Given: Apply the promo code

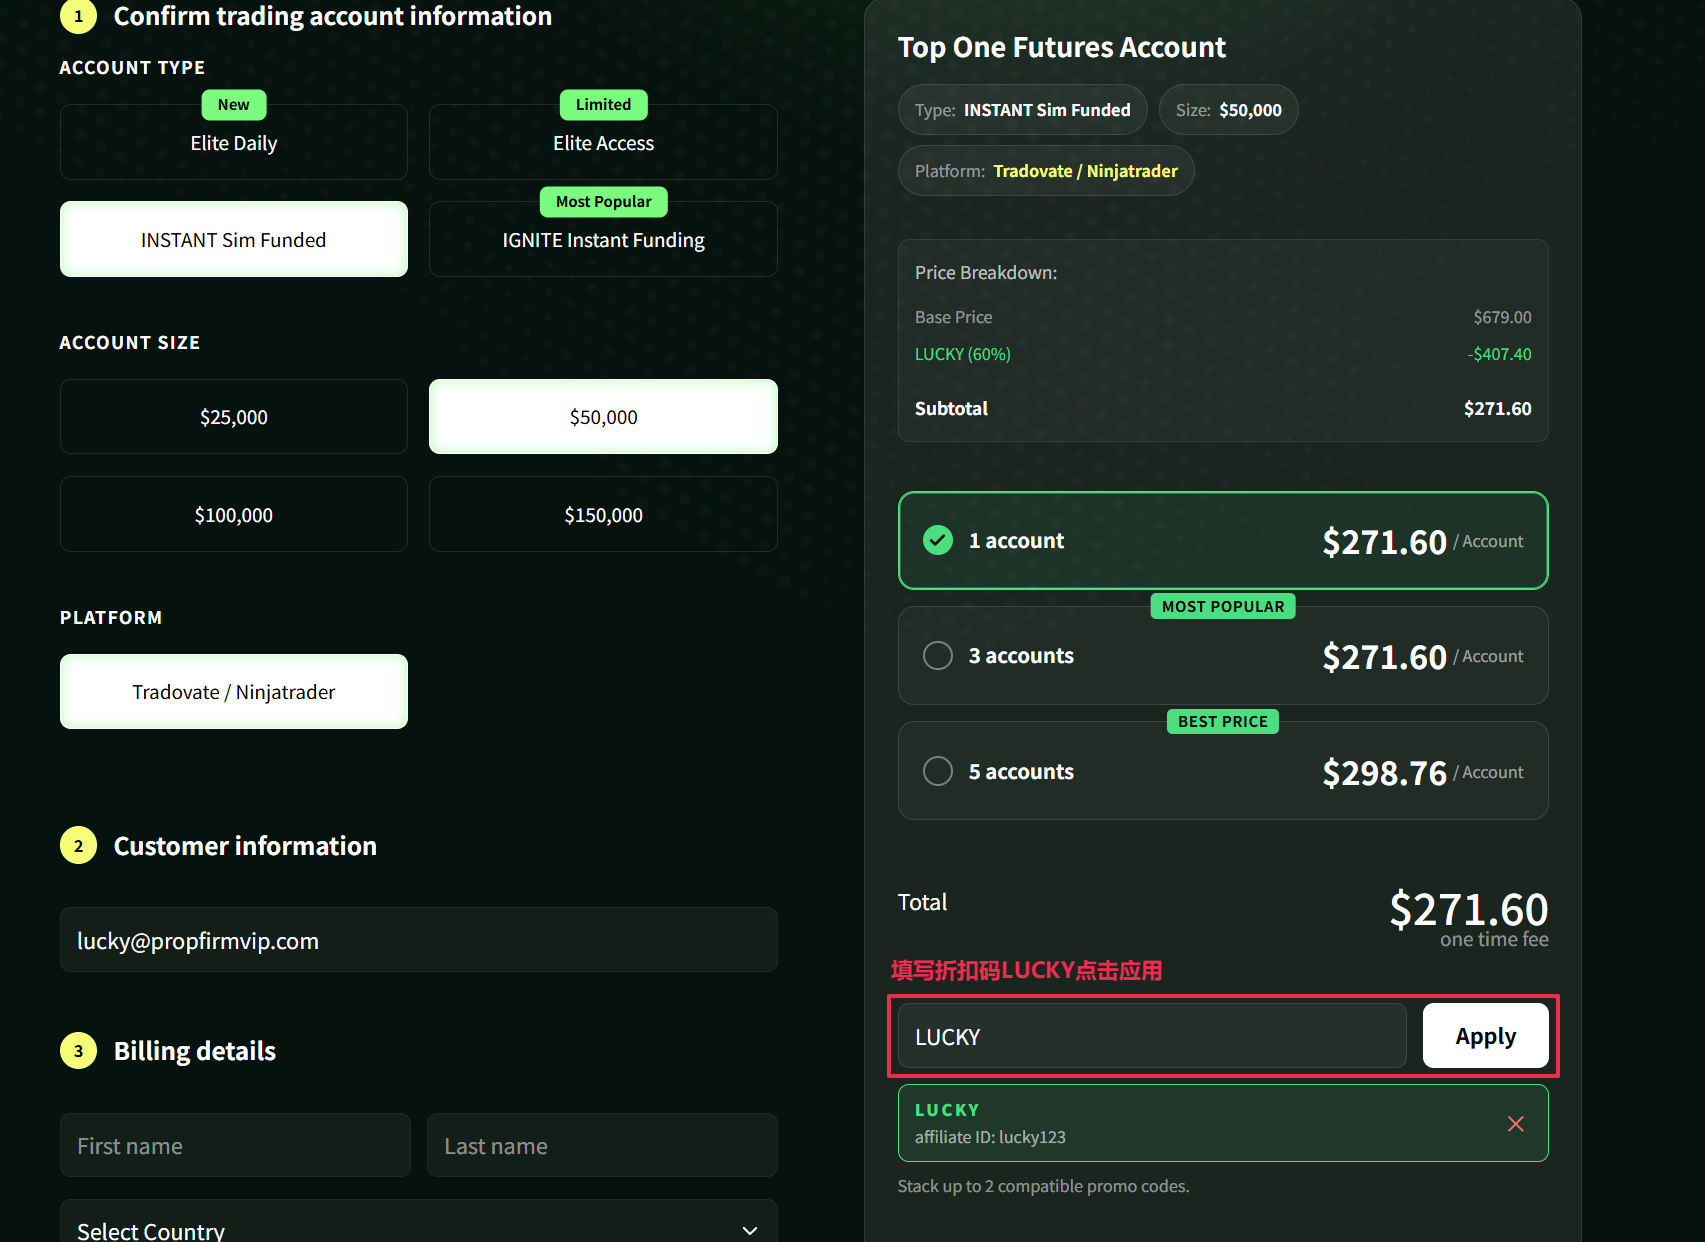Looking at the screenshot, I should point(1485,1036).
